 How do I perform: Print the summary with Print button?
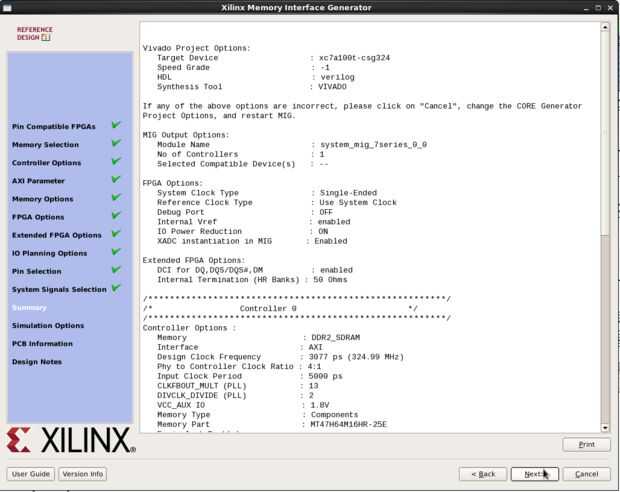[x=586, y=445]
